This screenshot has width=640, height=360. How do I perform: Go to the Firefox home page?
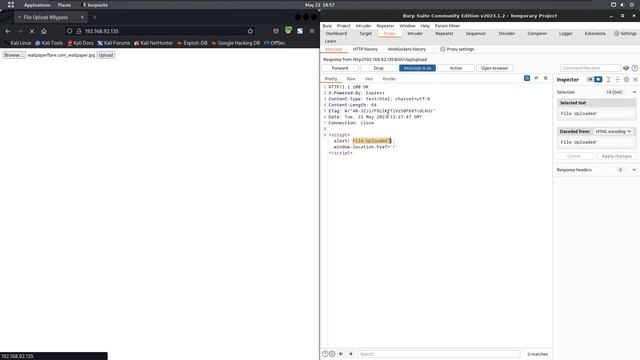(x=44, y=31)
